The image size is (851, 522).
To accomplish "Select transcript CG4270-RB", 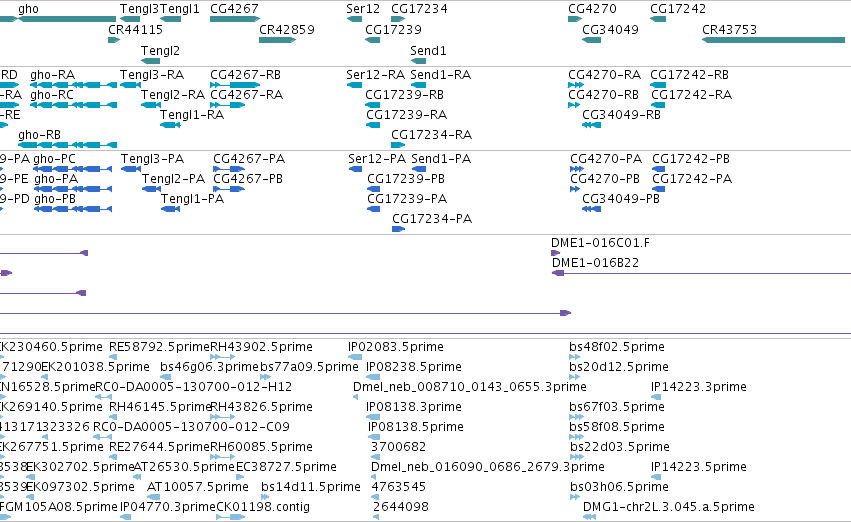I will [x=604, y=94].
